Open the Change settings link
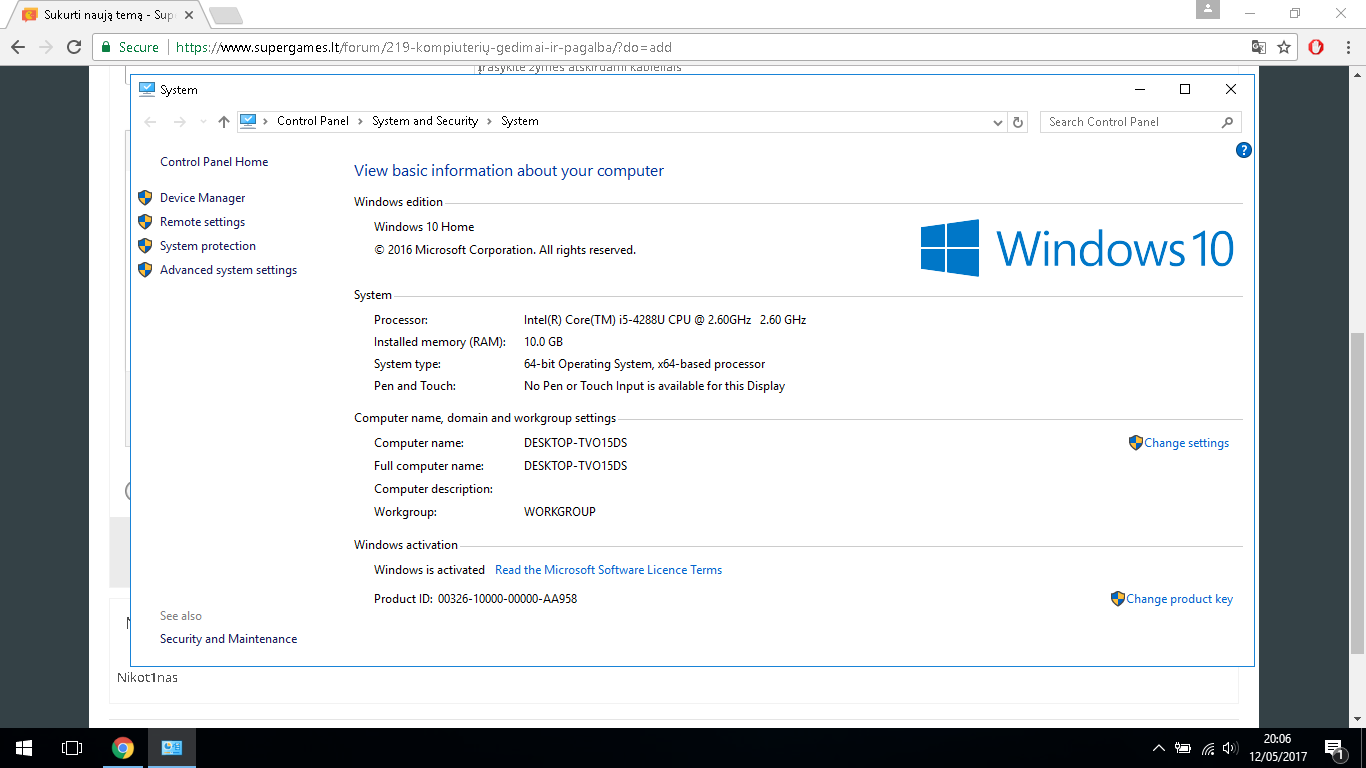 click(1186, 443)
